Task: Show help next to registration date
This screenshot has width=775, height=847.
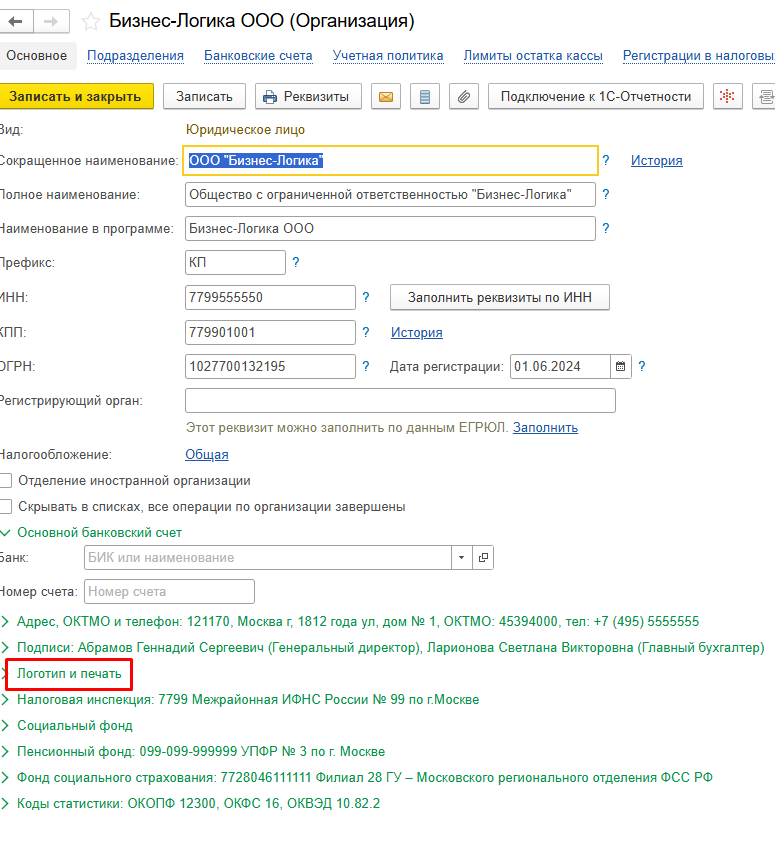Action: pyautogui.click(x=642, y=366)
